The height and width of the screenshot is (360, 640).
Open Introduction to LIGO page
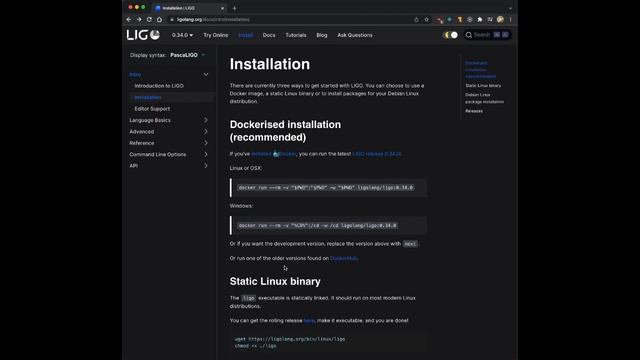pyautogui.click(x=159, y=86)
